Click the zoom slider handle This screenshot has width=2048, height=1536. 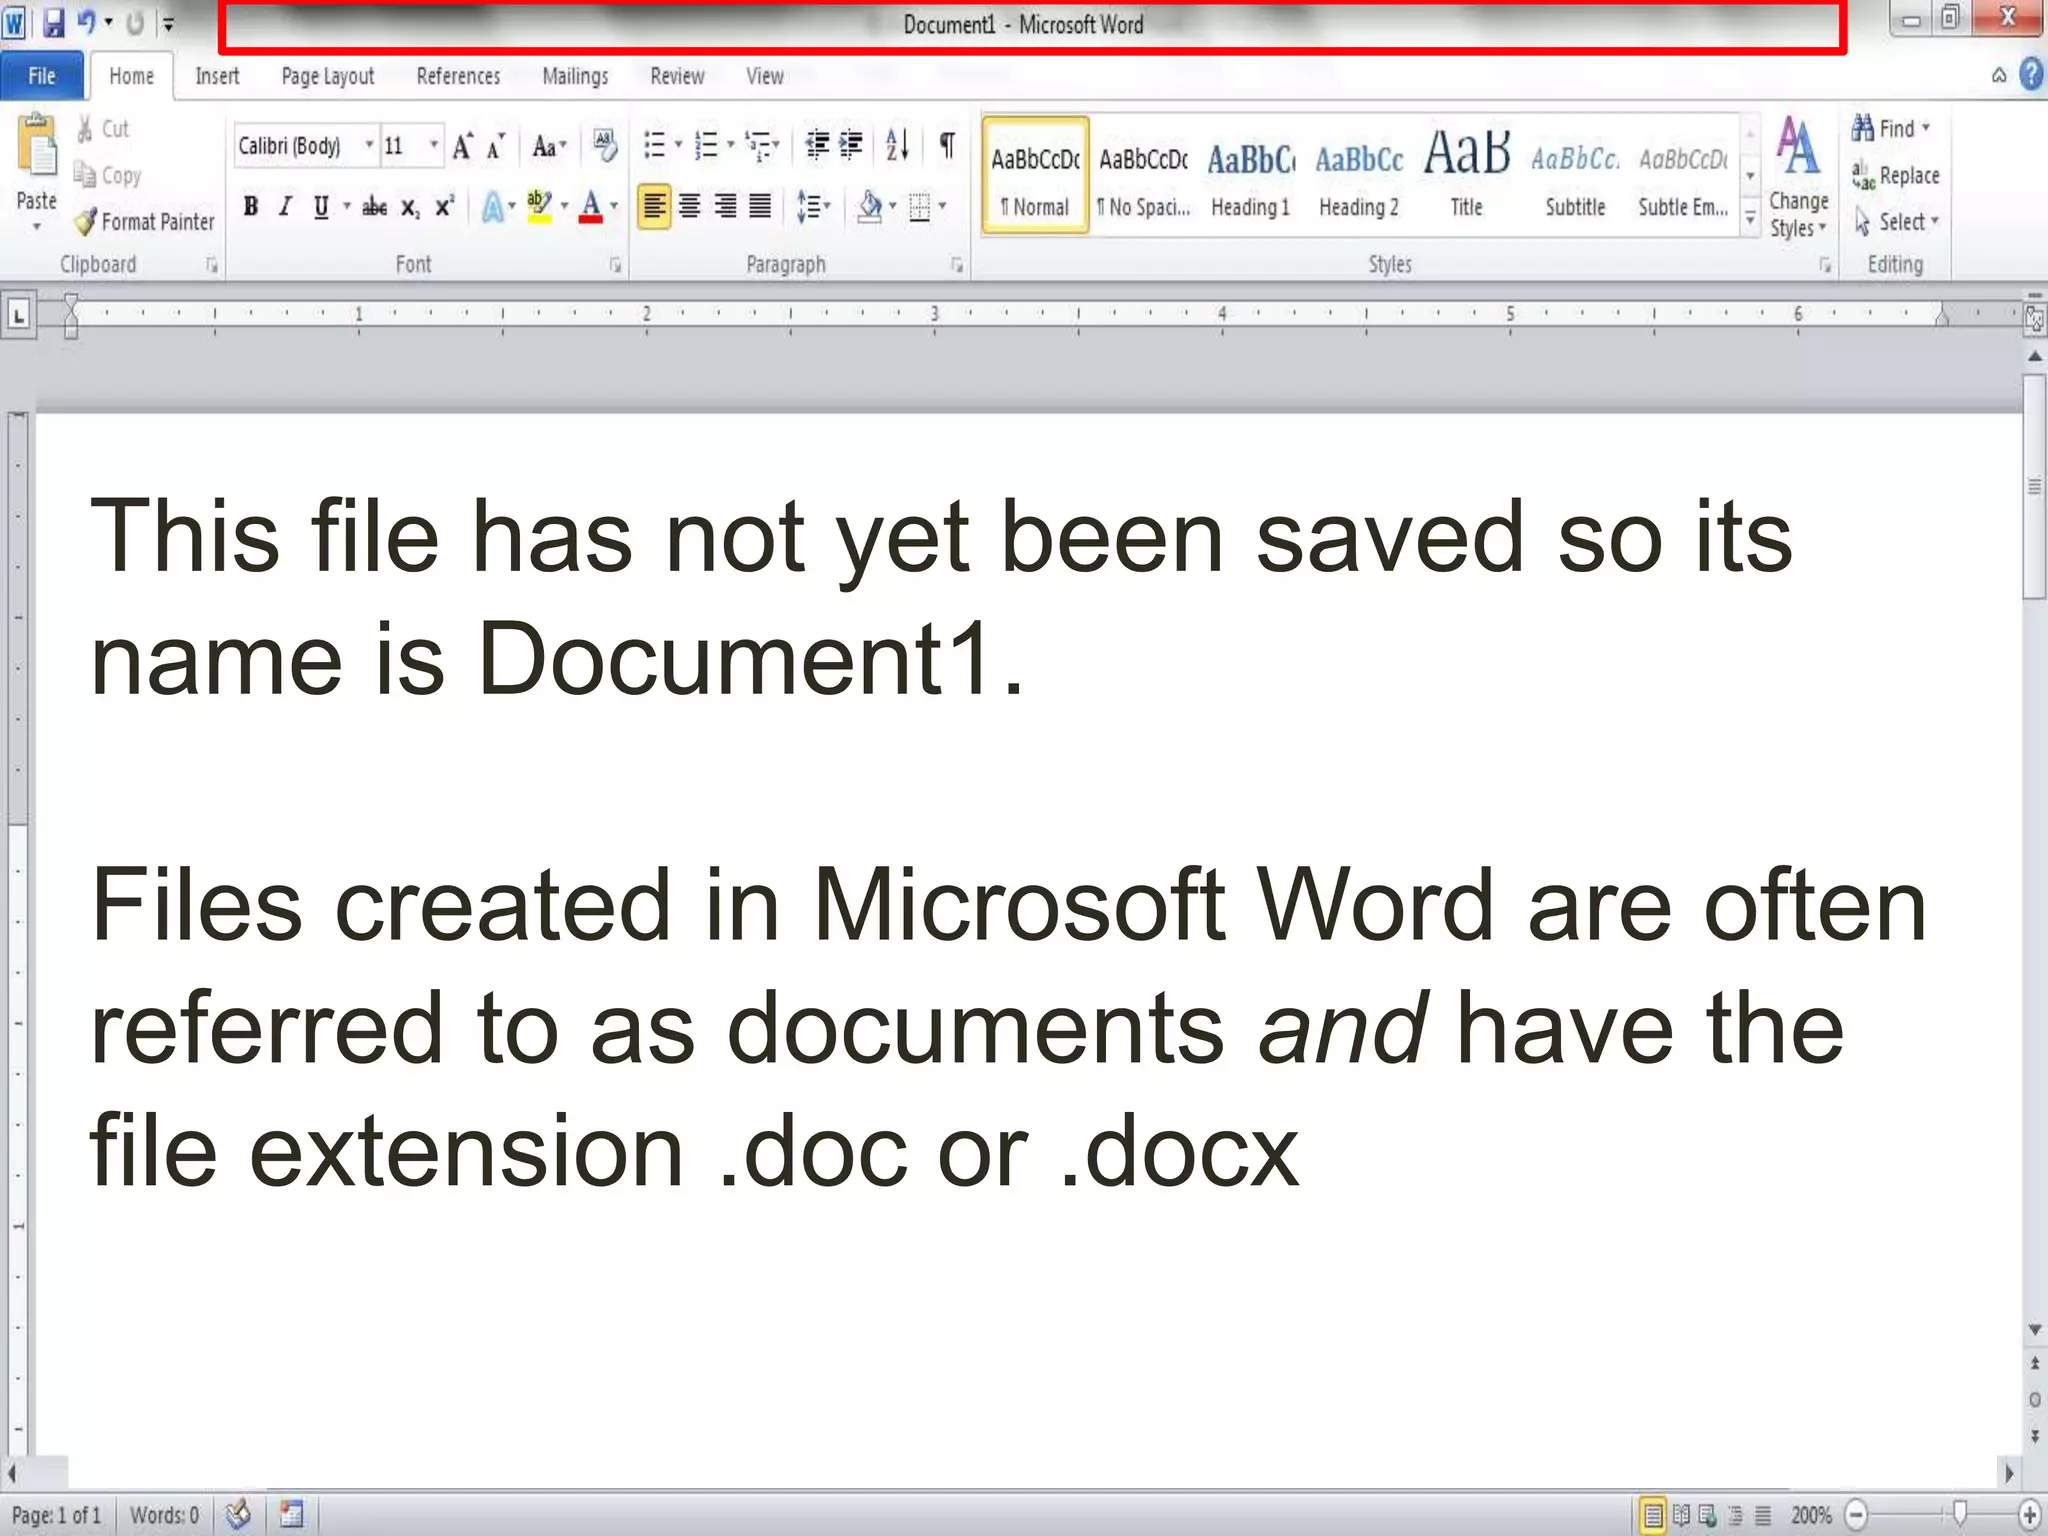click(x=1960, y=1514)
